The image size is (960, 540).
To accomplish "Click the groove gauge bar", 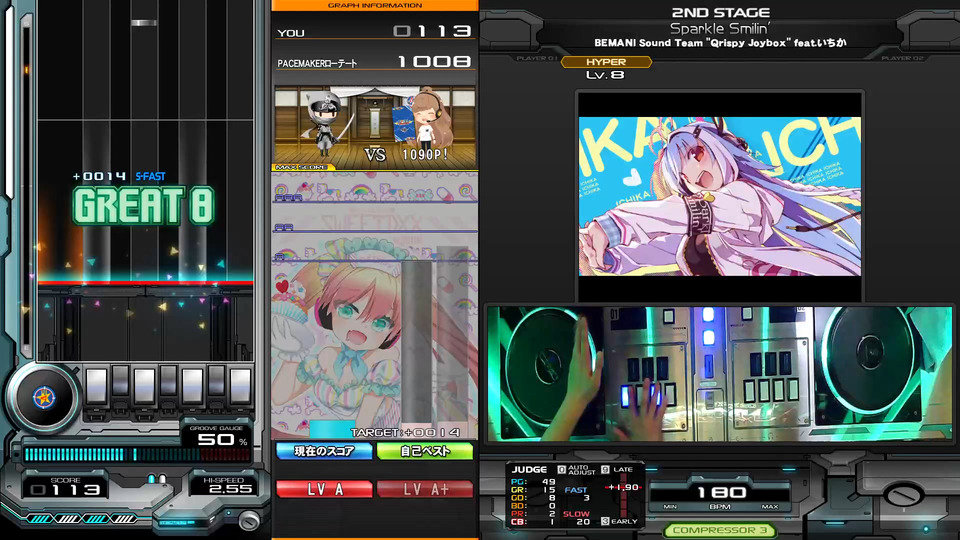I will coord(137,454).
